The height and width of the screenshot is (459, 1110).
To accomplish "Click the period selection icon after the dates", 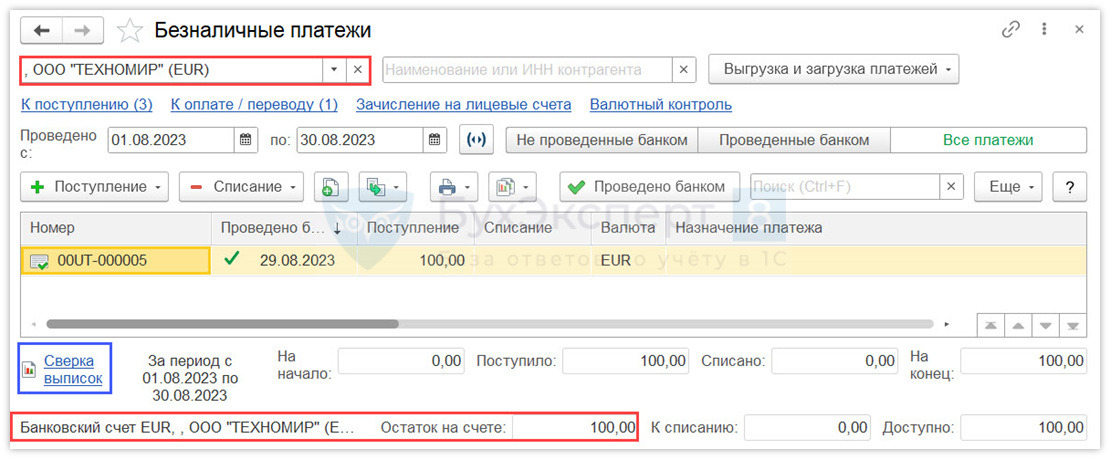I will point(477,140).
